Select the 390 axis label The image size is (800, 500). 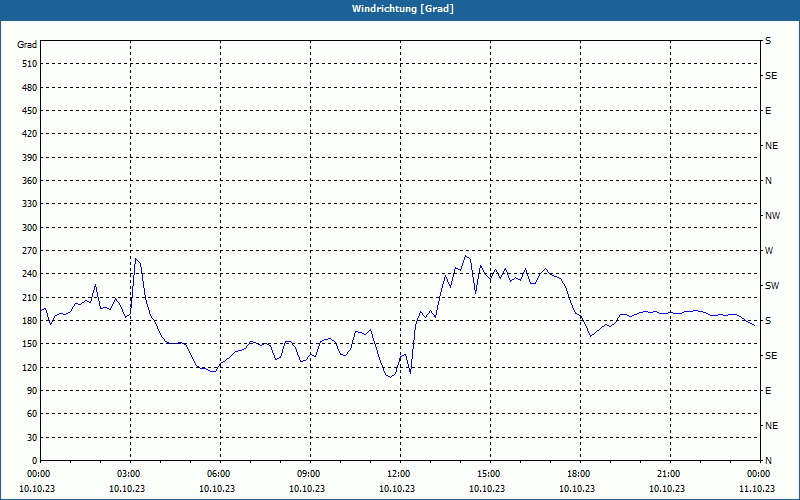pos(30,158)
